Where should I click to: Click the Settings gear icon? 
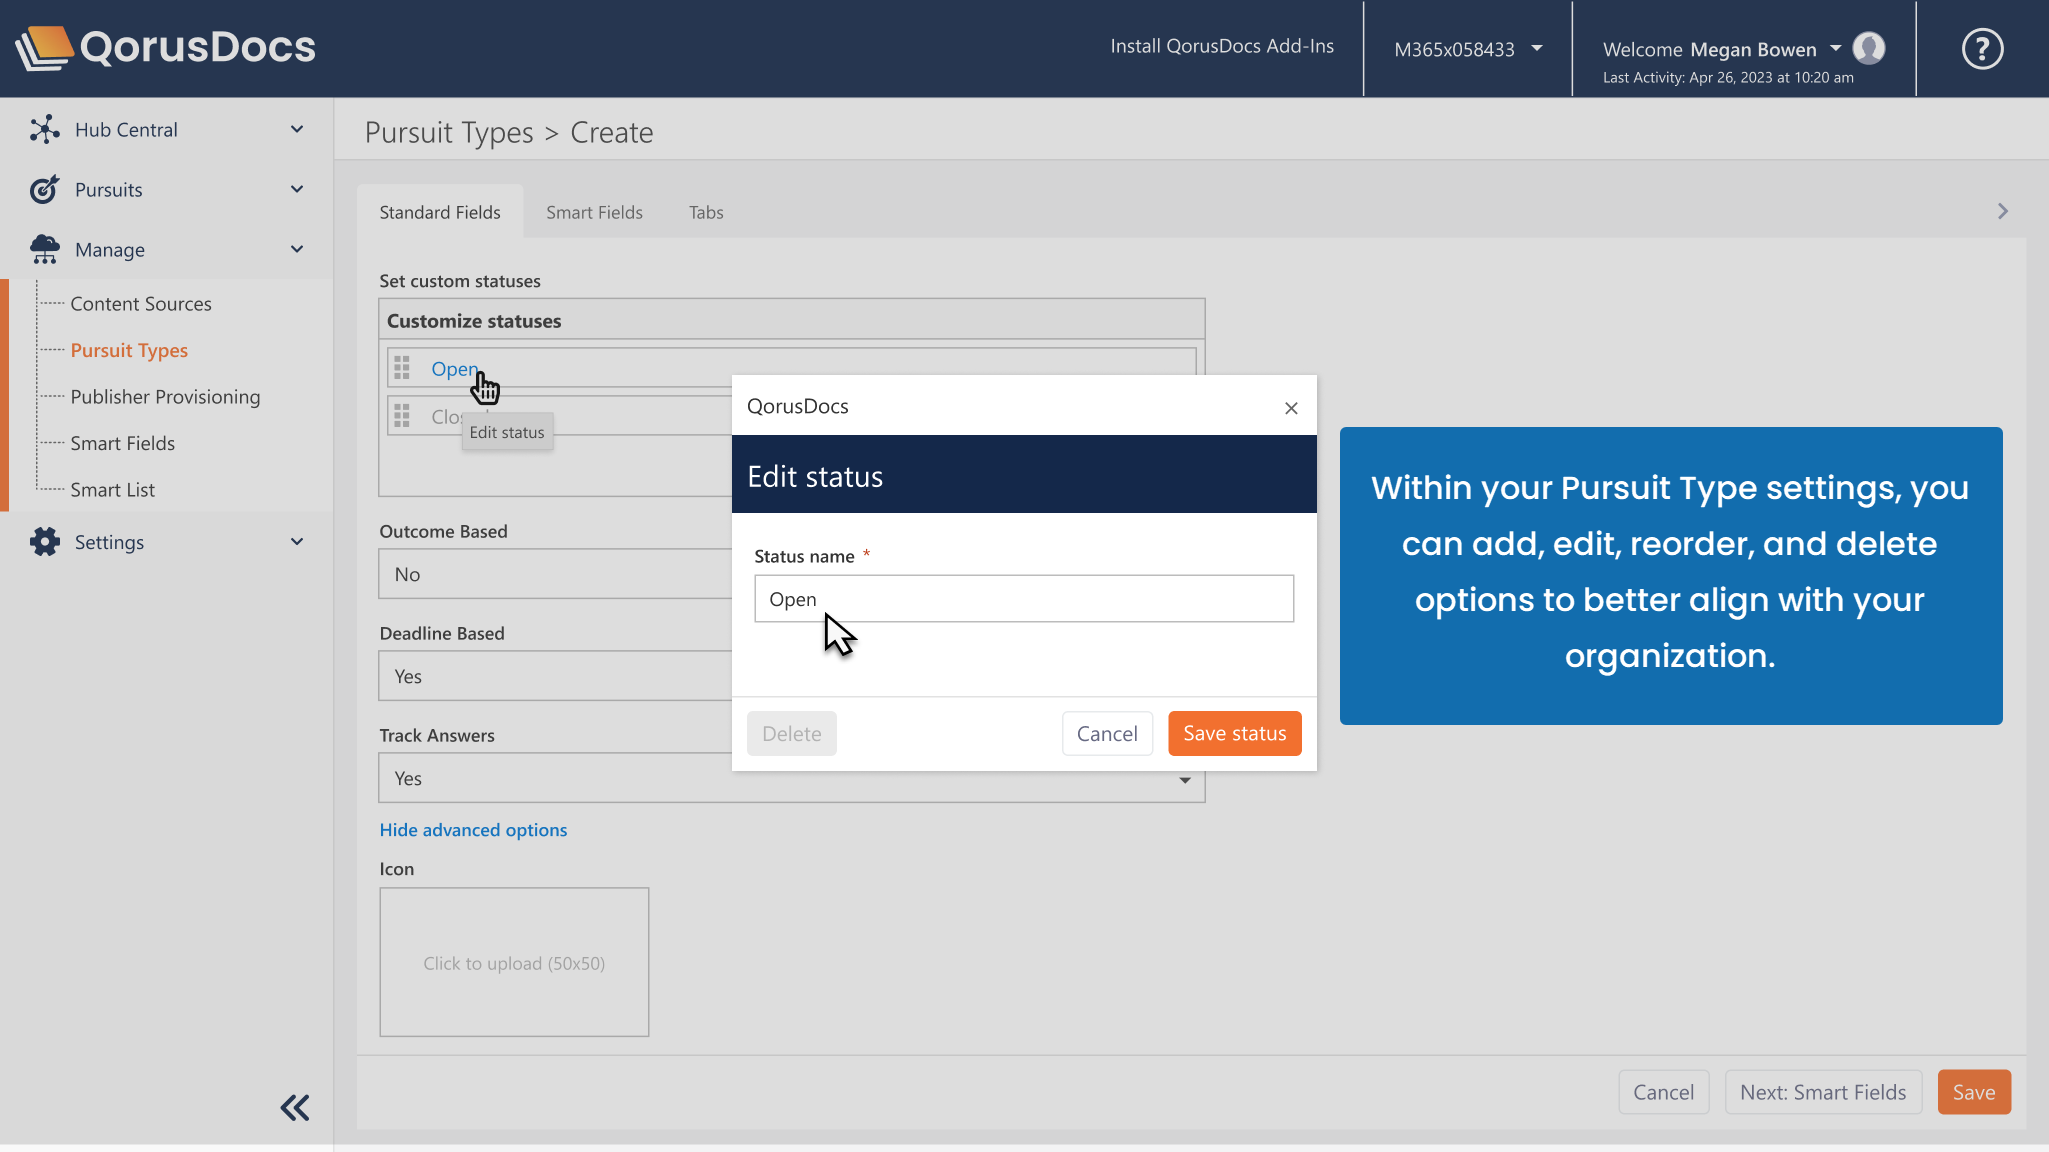pyautogui.click(x=44, y=541)
